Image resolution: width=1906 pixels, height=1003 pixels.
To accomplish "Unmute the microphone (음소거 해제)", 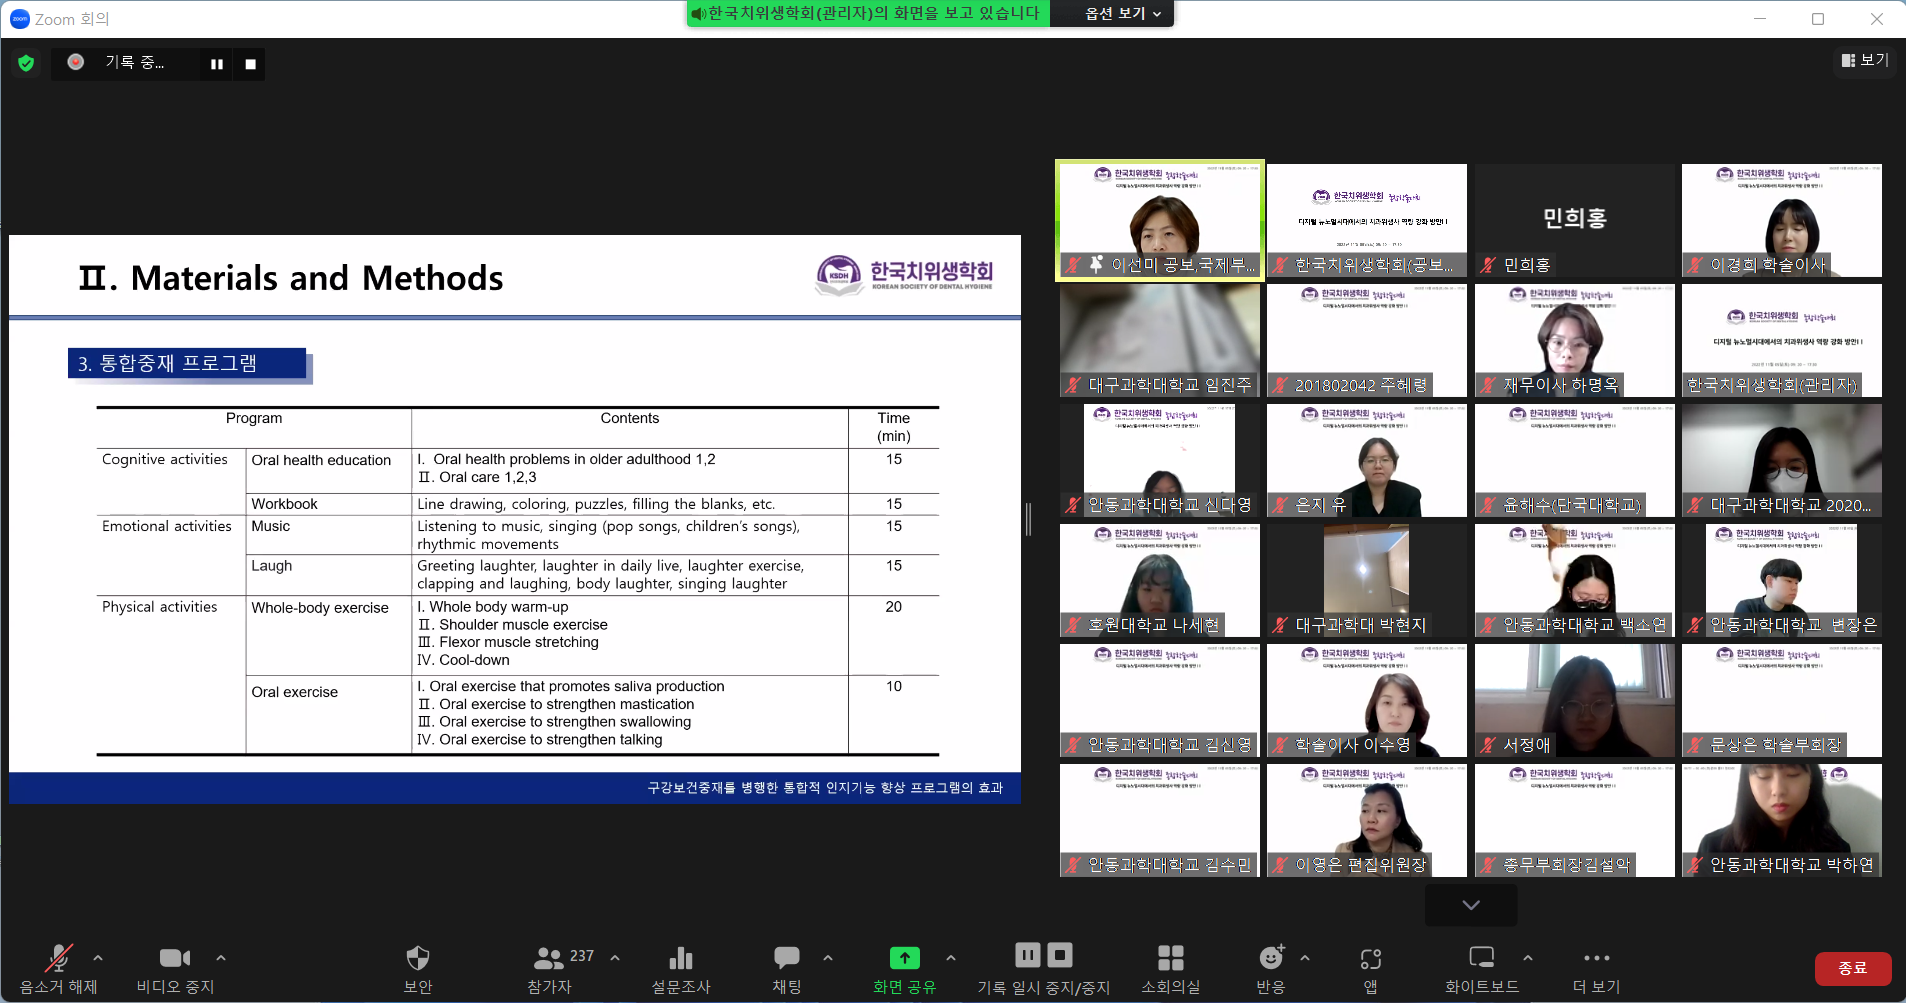I will click(58, 959).
